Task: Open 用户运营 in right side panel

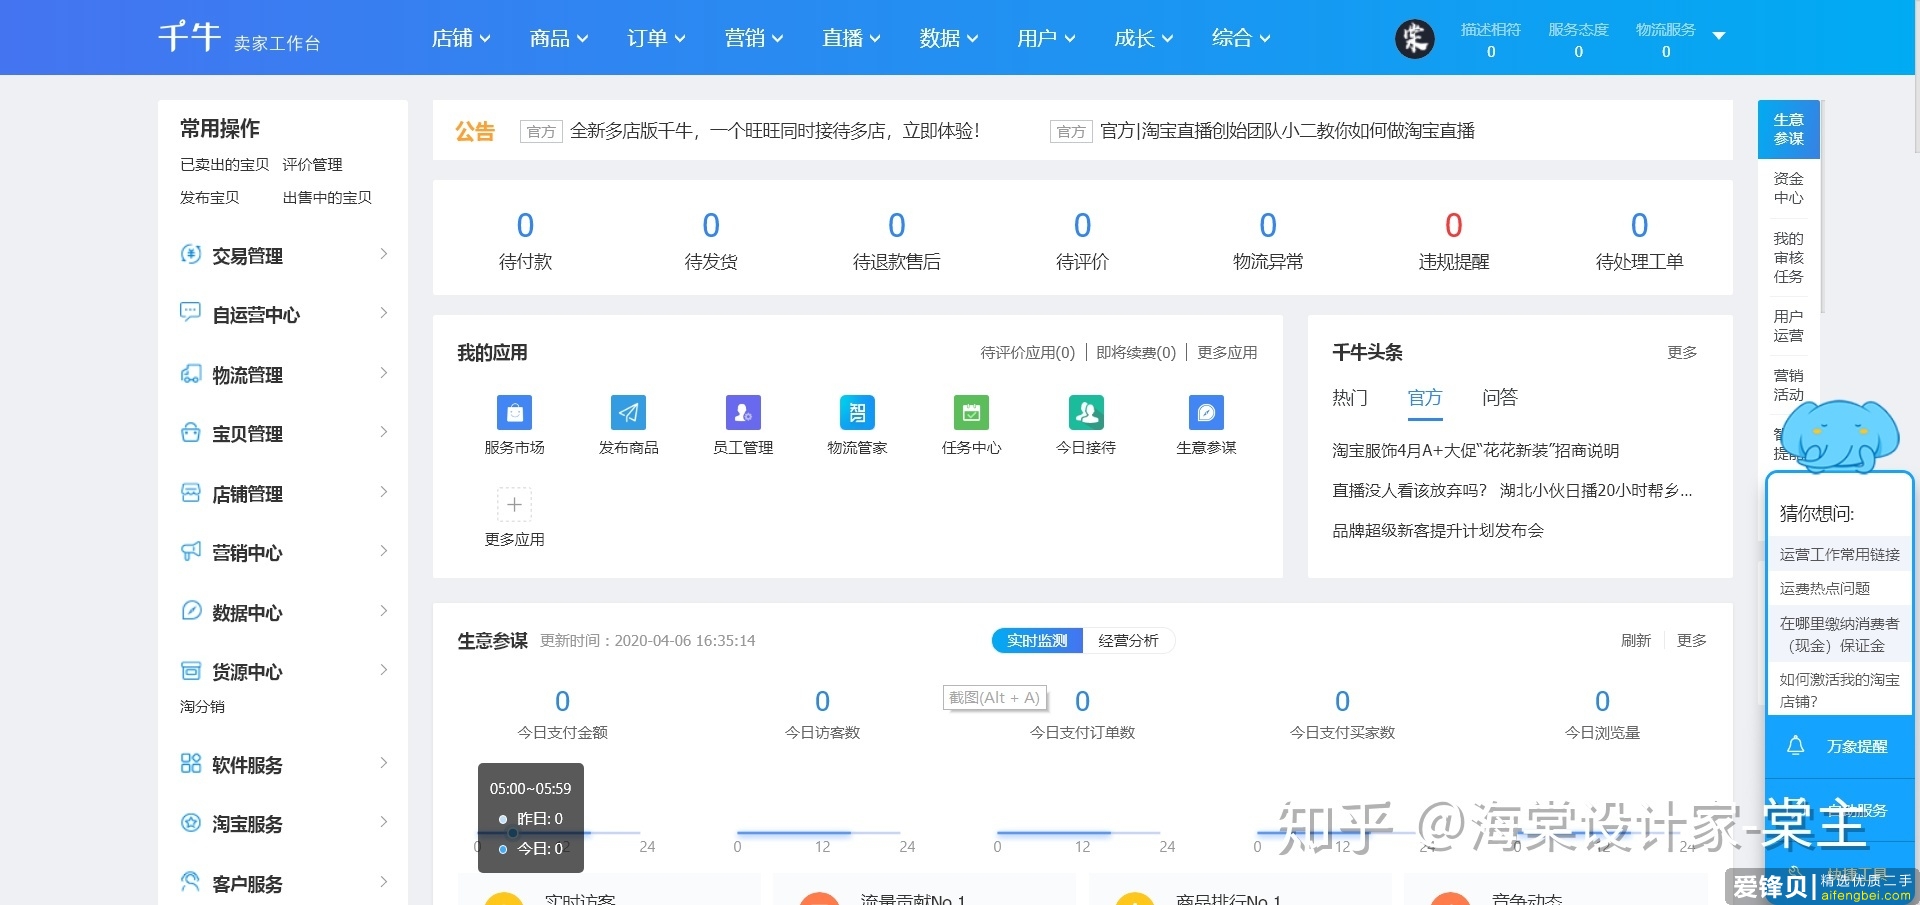Action: [x=1788, y=326]
